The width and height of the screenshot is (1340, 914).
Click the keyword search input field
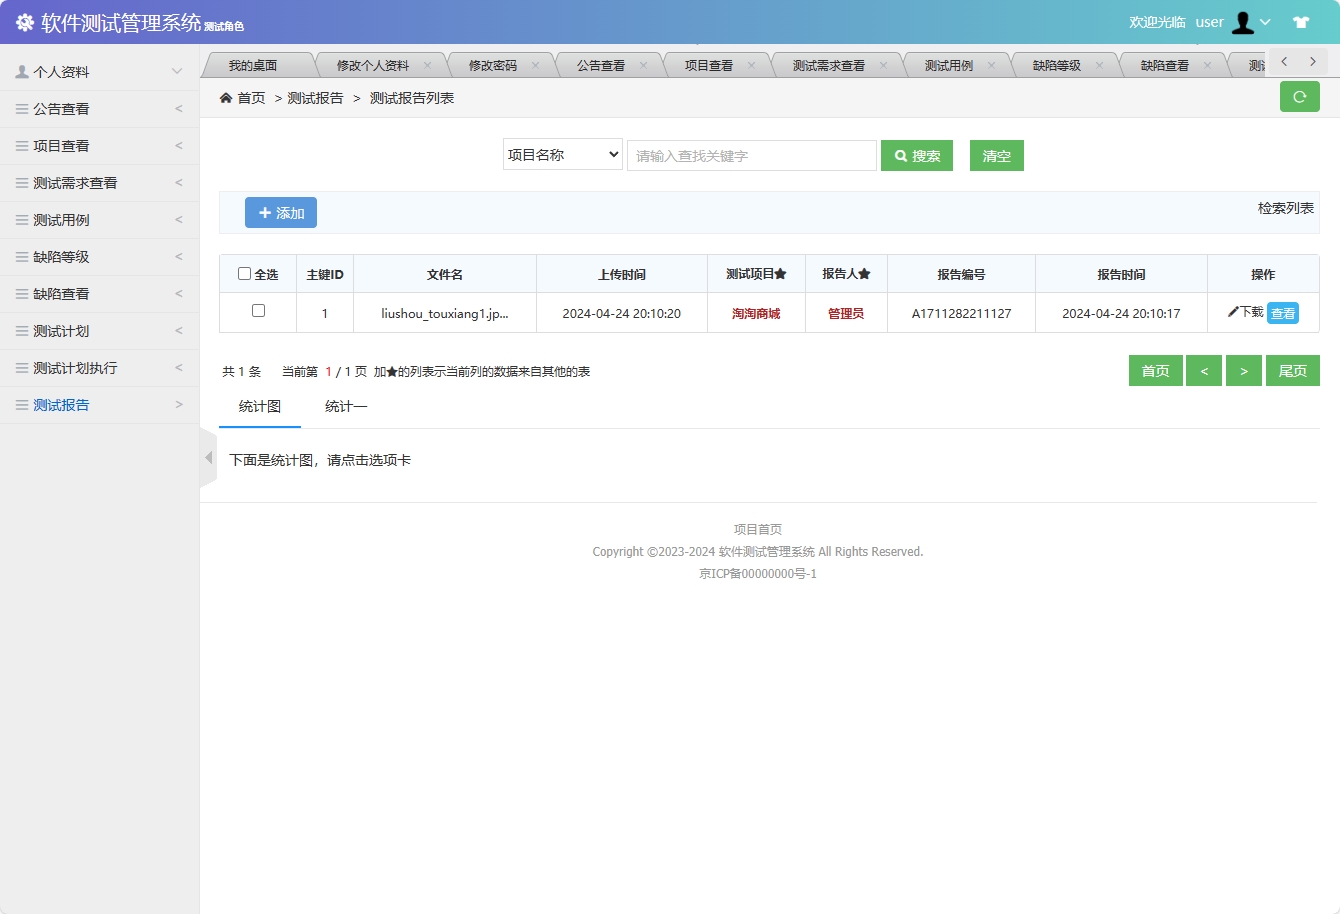pyautogui.click(x=751, y=155)
